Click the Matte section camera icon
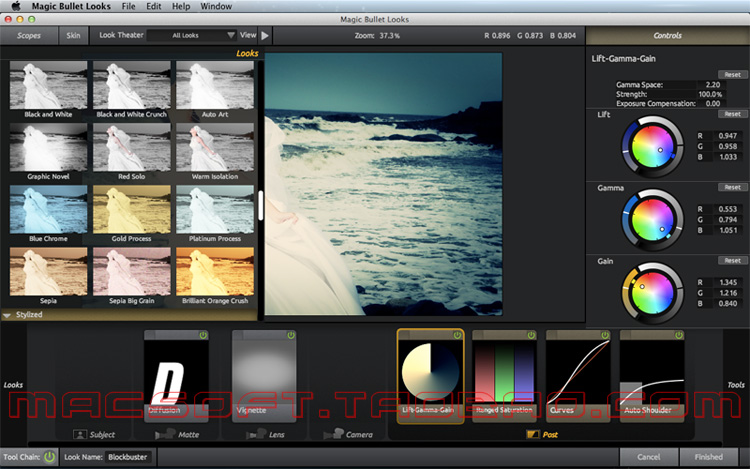This screenshot has width=750, height=469. (165, 434)
